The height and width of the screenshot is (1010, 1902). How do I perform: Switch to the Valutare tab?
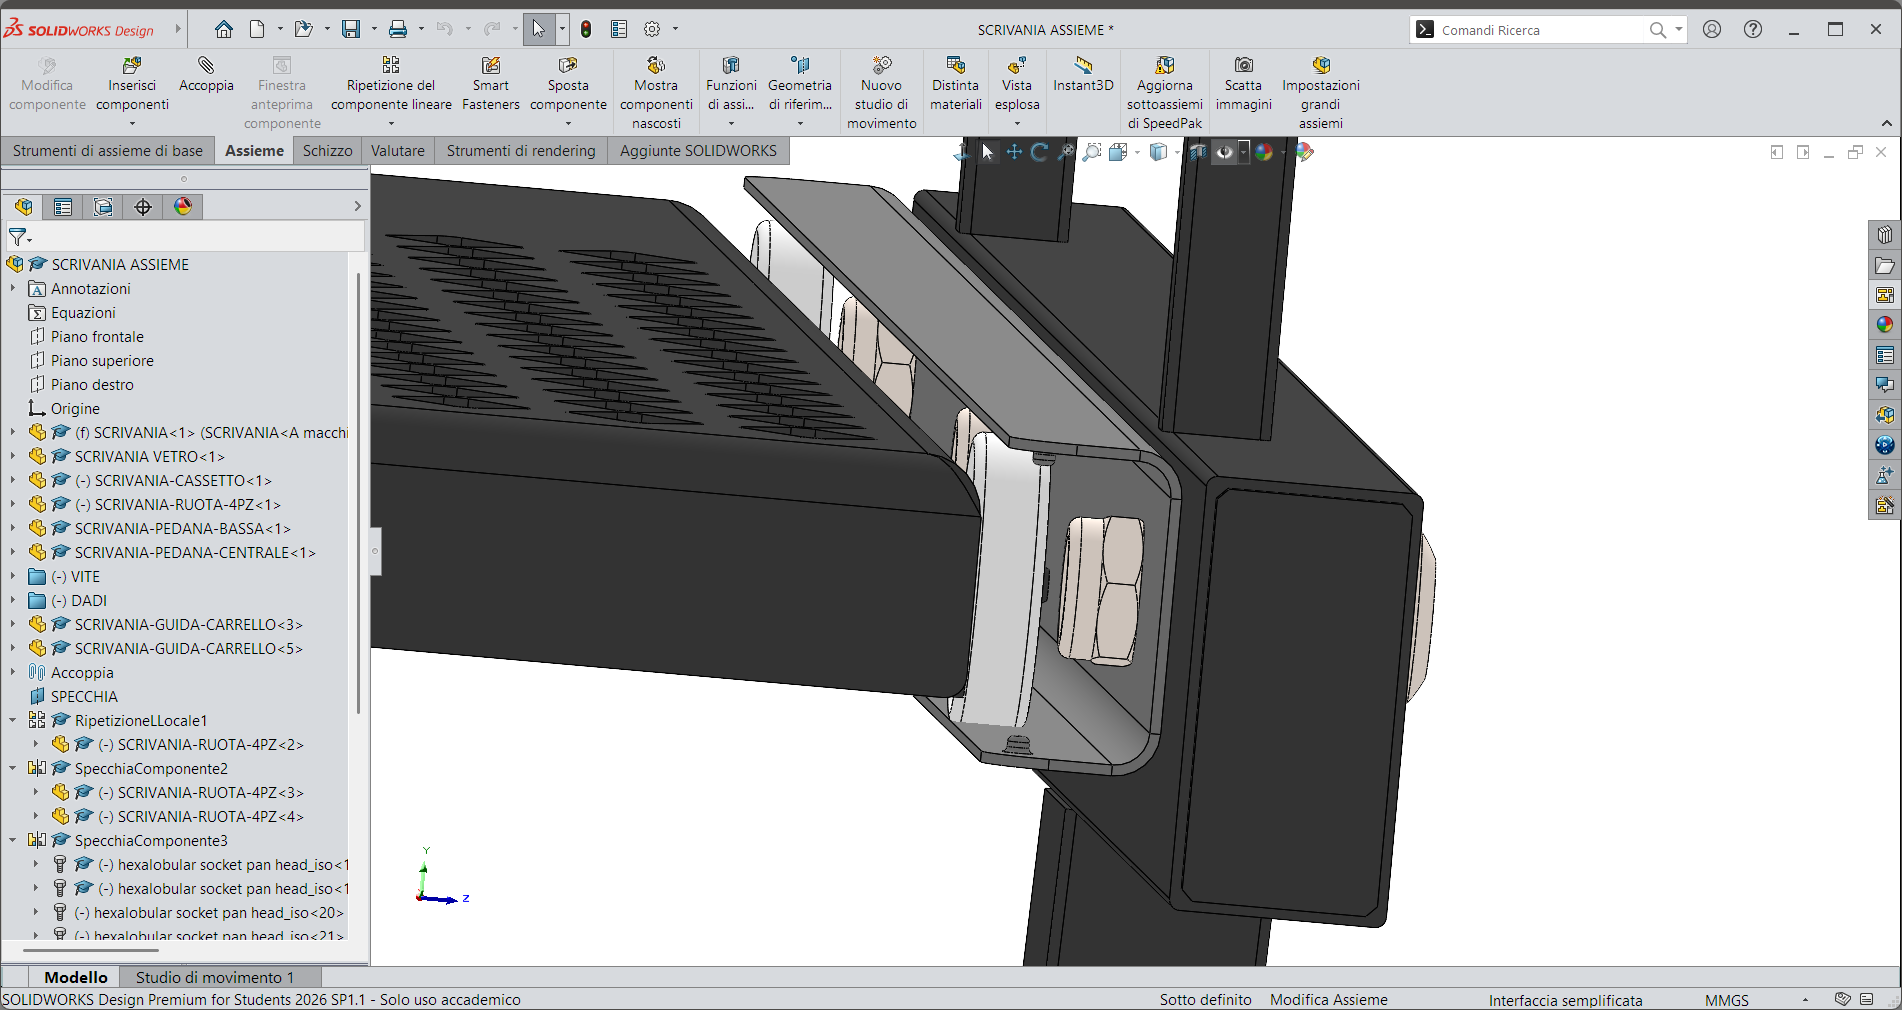point(398,150)
